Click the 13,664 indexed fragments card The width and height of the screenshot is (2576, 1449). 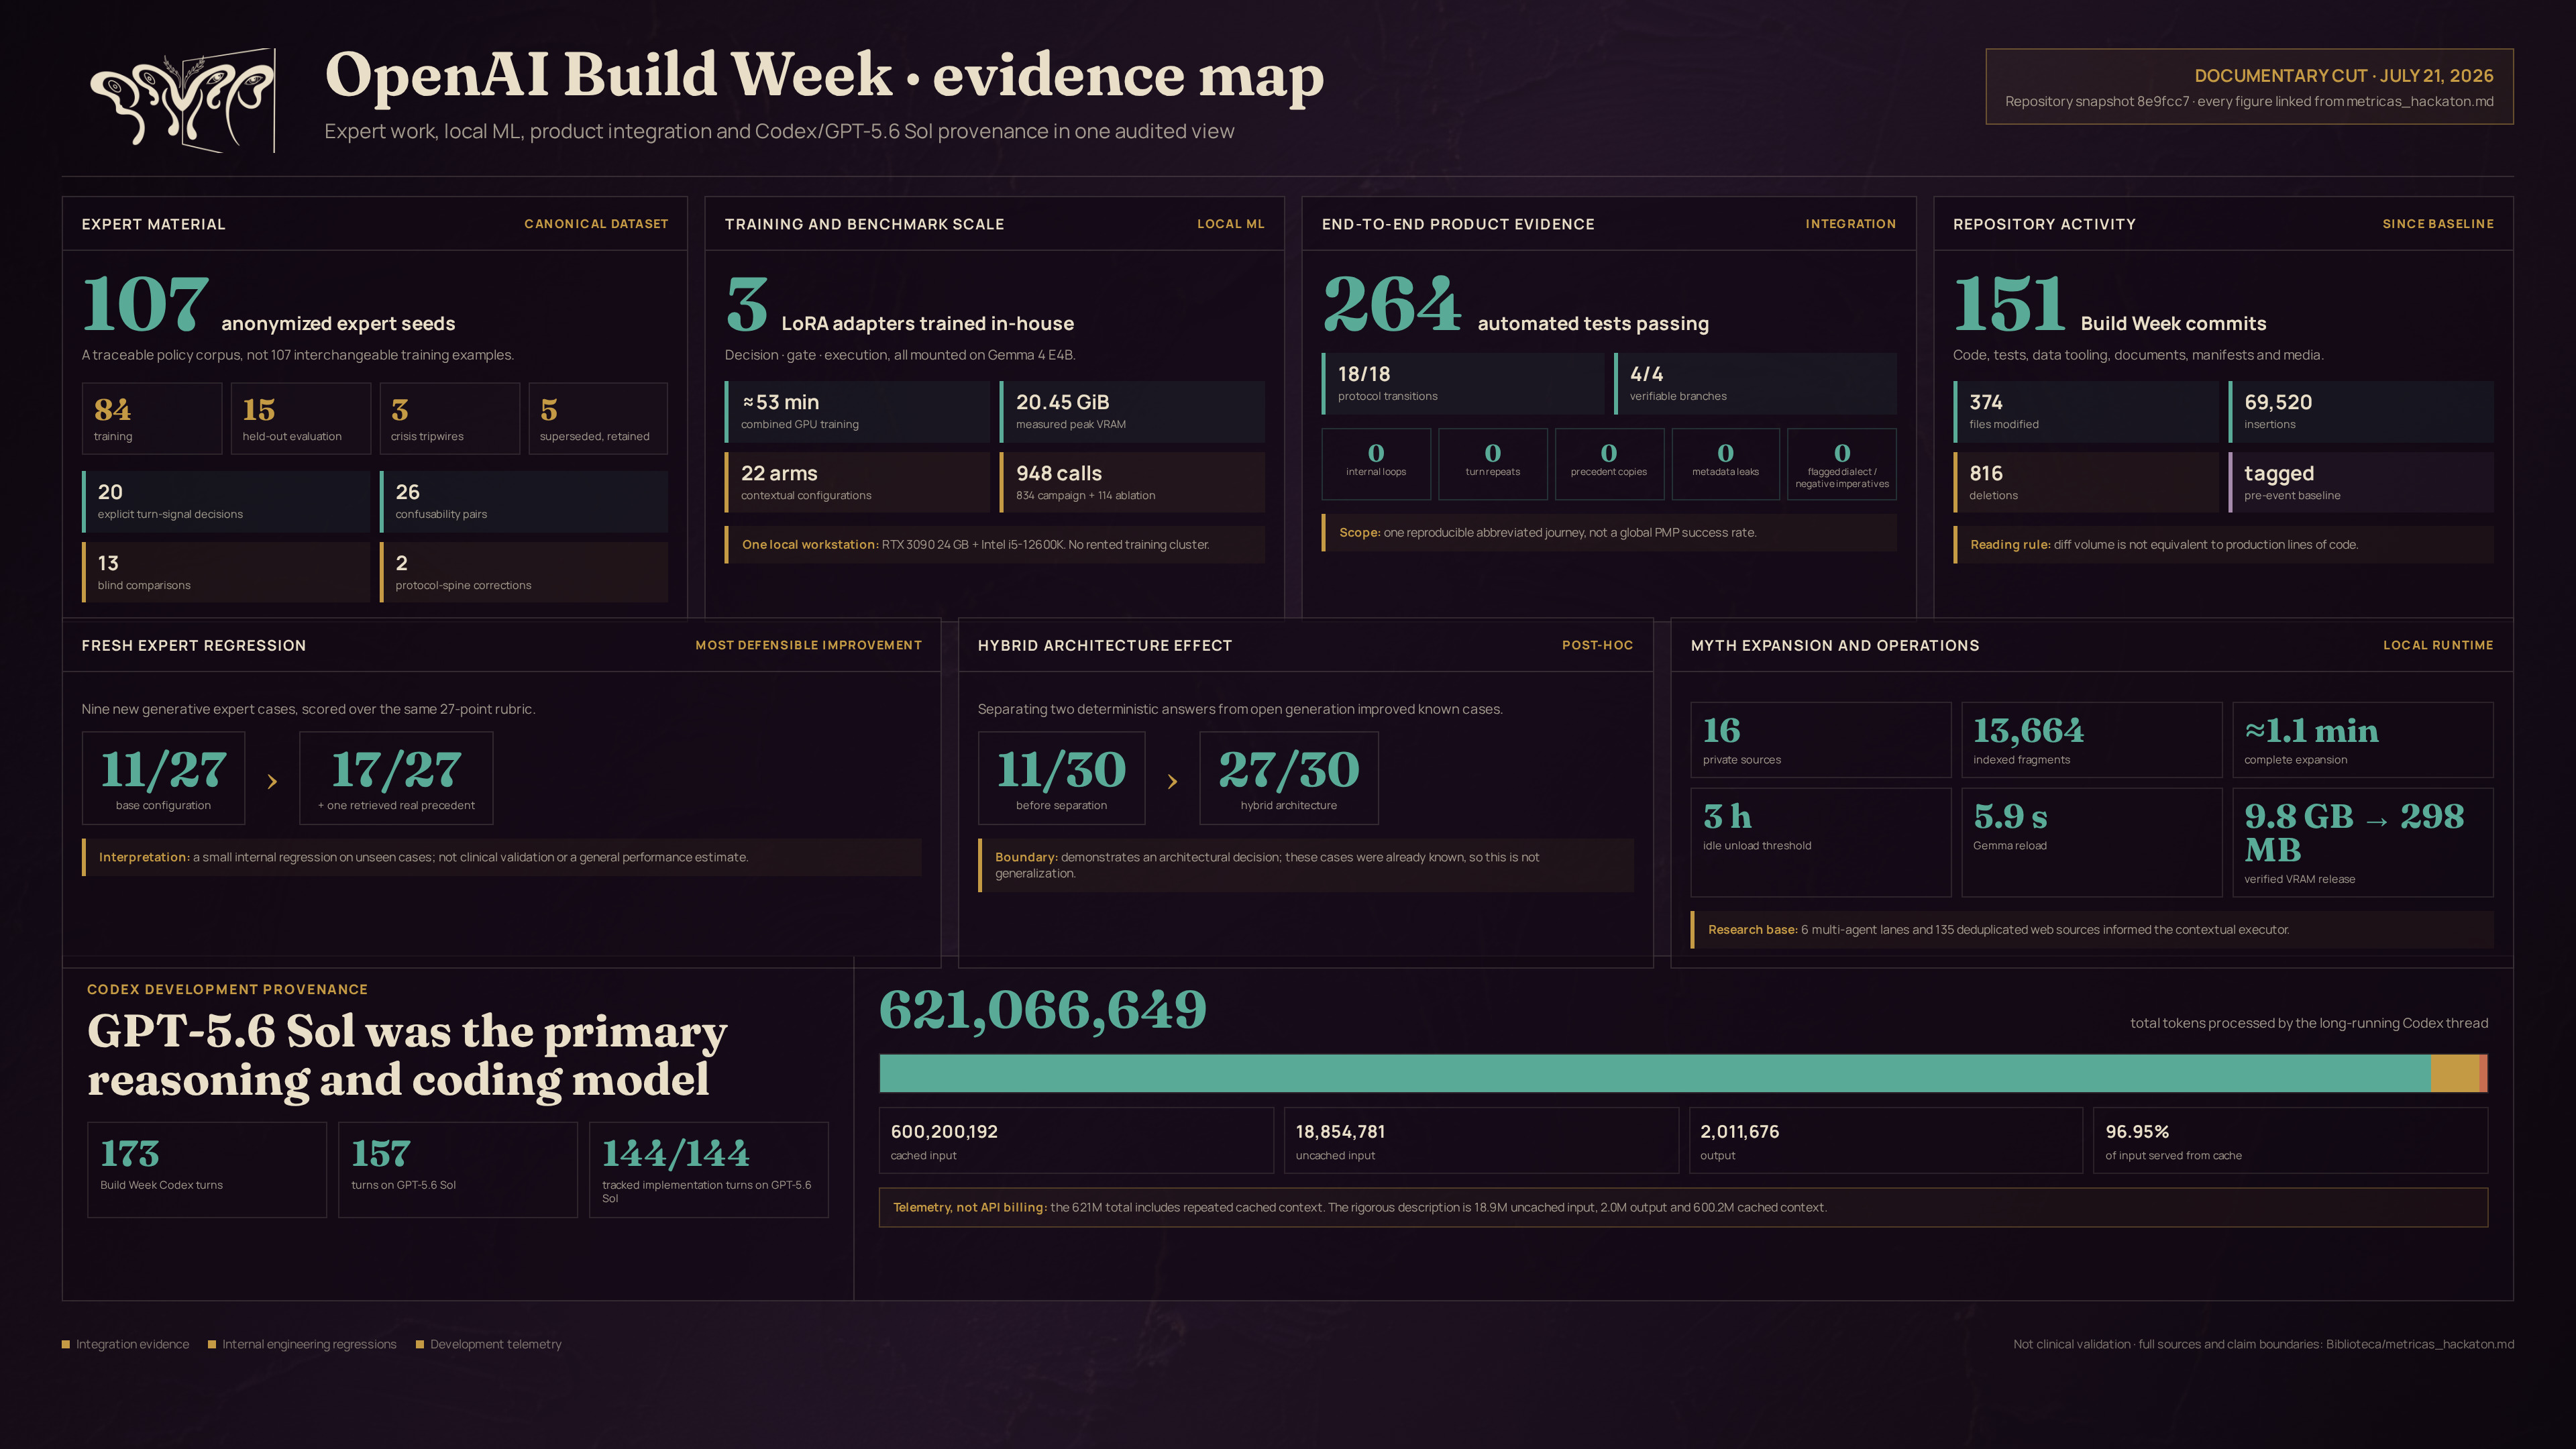pyautogui.click(x=2091, y=740)
